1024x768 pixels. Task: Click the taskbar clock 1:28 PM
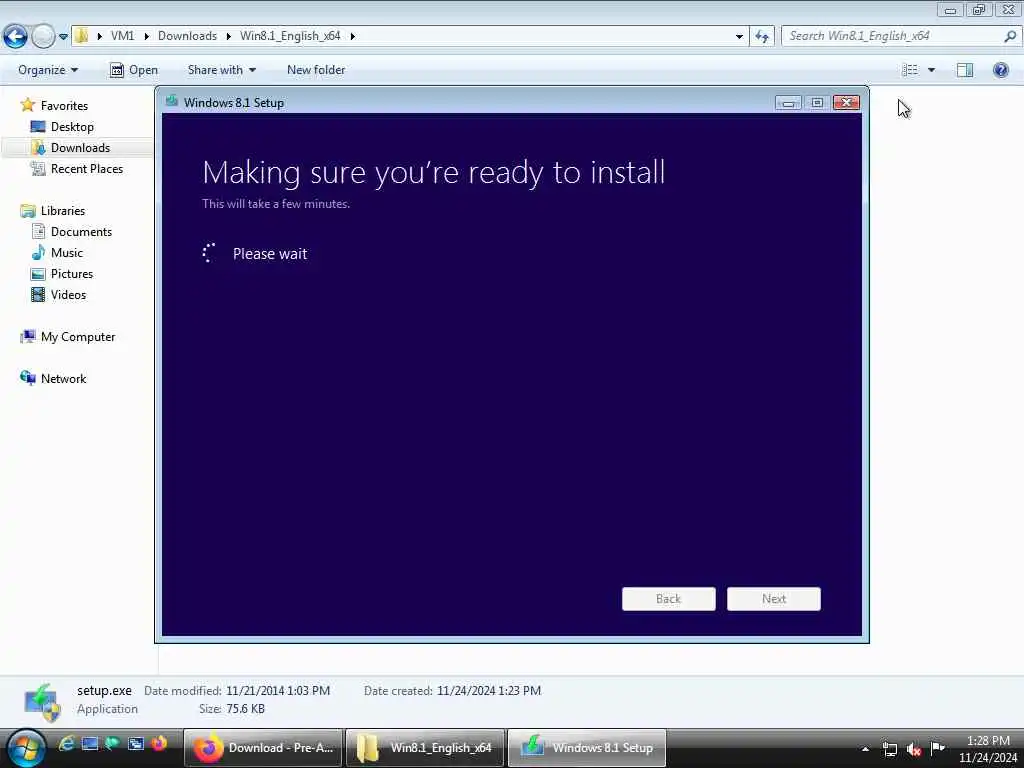[x=988, y=741]
